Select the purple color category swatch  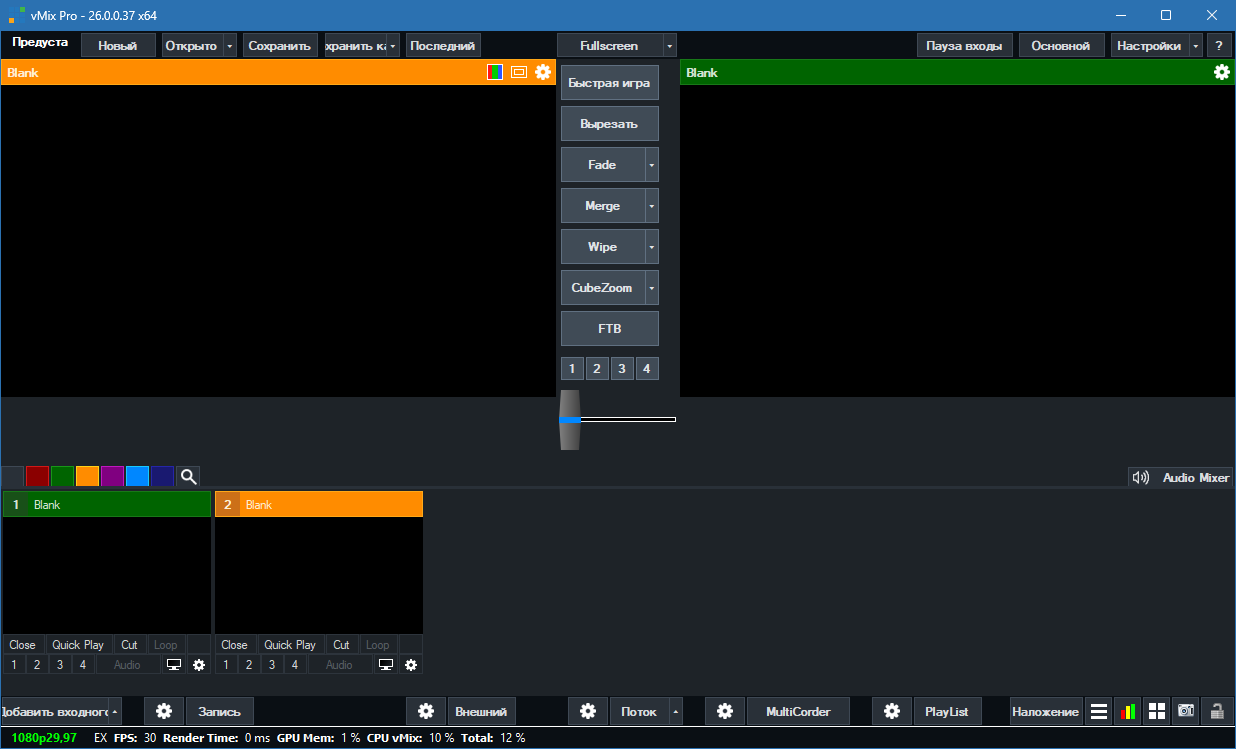pos(112,477)
